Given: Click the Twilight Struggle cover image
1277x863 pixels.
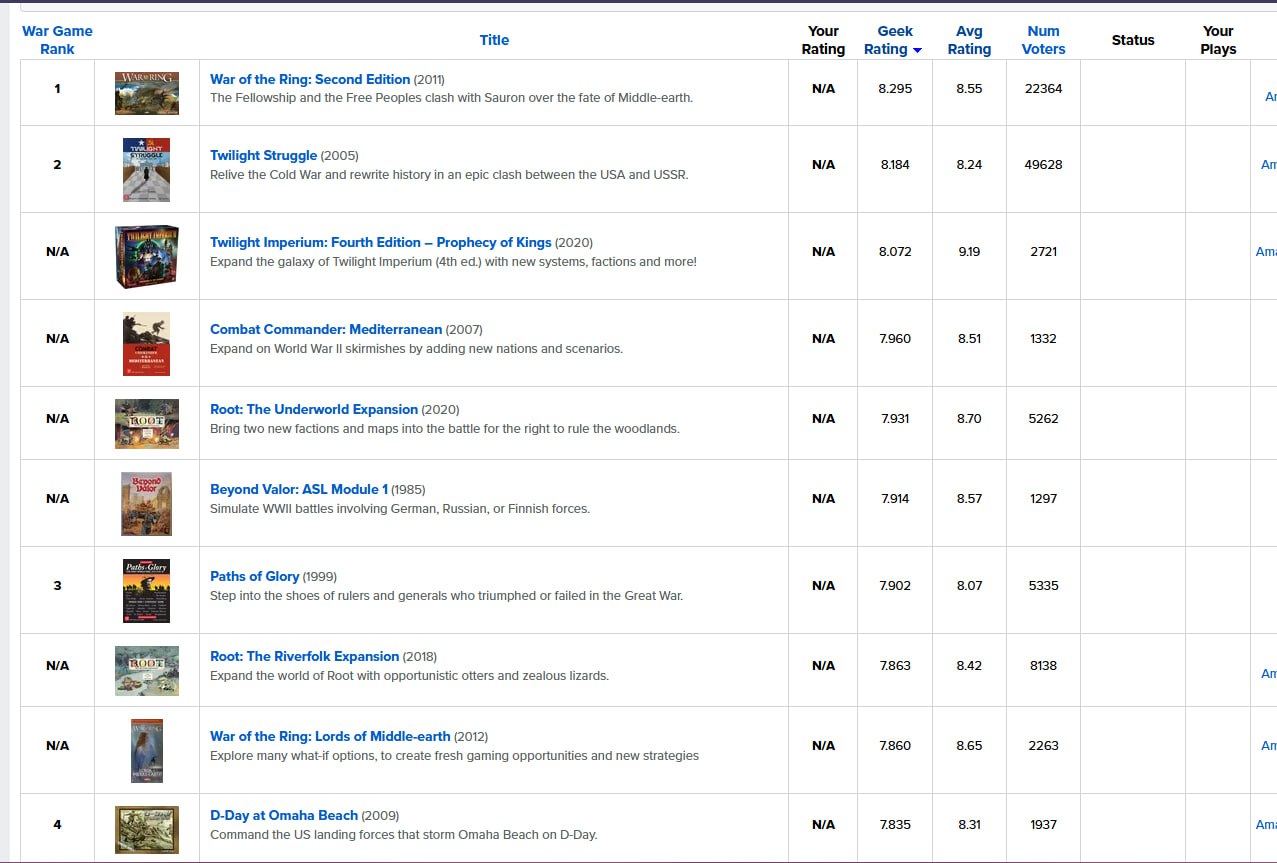Looking at the screenshot, I should click(147, 170).
